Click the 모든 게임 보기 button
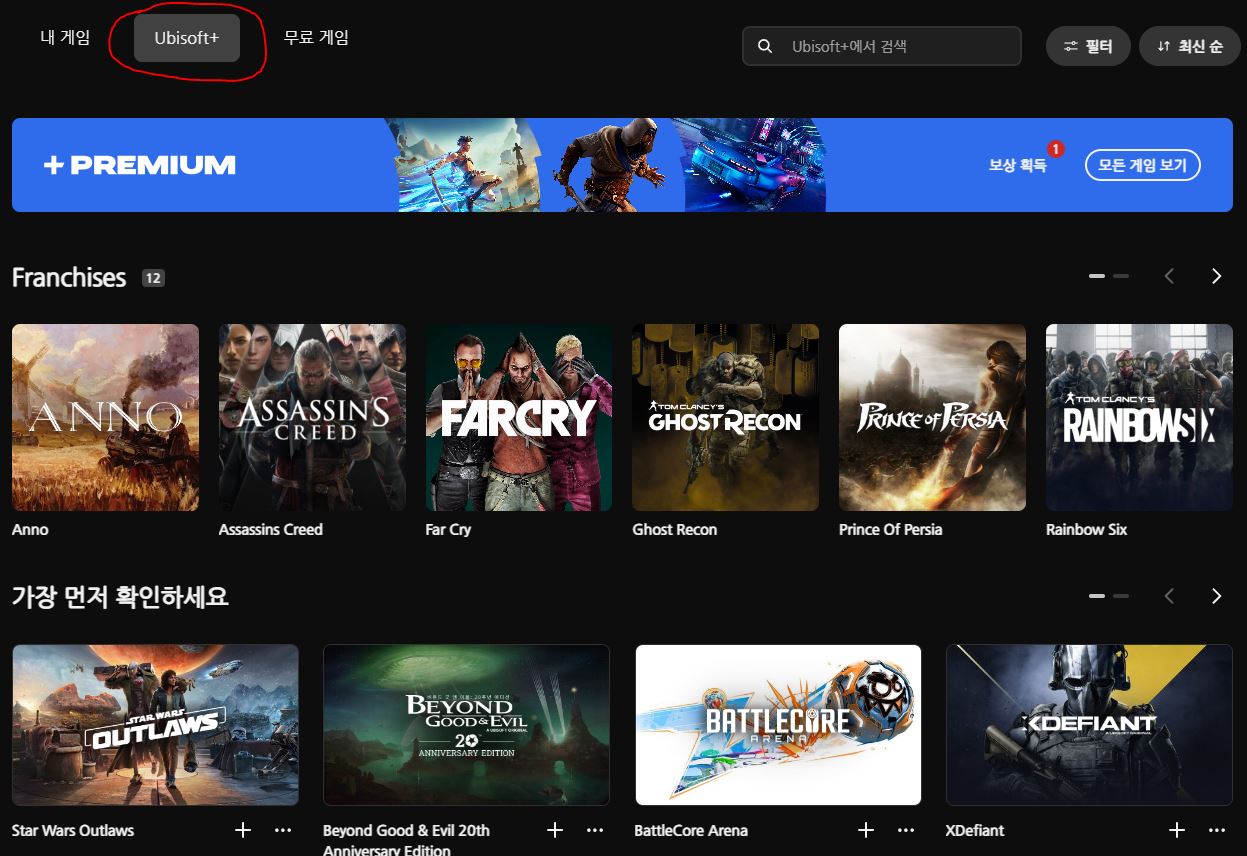1247x856 pixels. [1142, 165]
